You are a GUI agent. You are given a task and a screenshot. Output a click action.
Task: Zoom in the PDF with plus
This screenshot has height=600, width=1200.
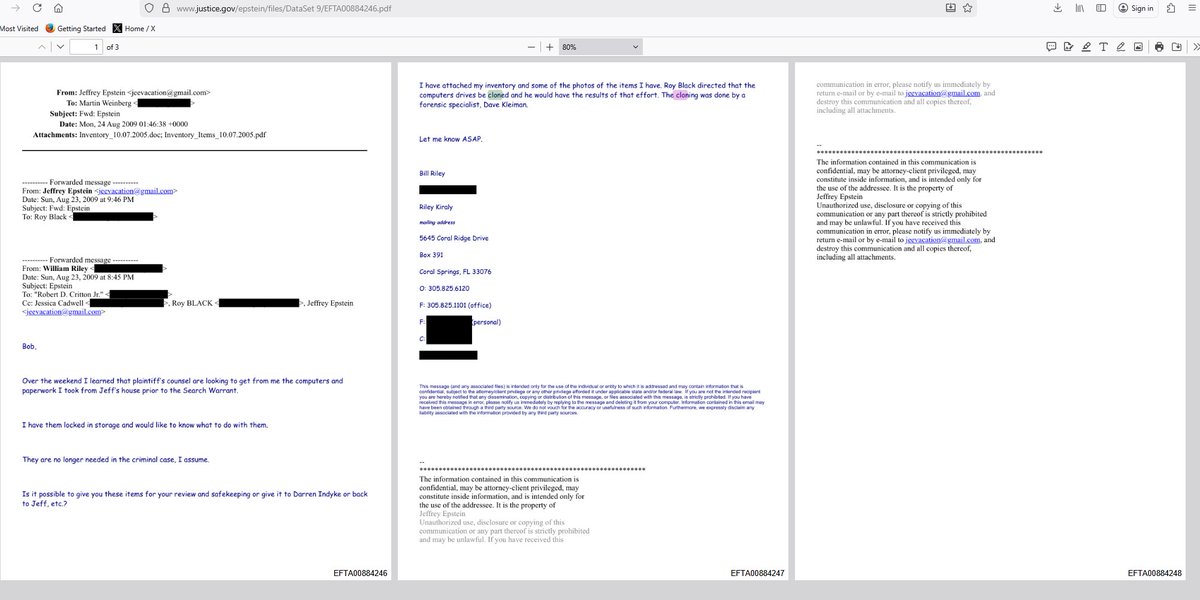point(550,47)
